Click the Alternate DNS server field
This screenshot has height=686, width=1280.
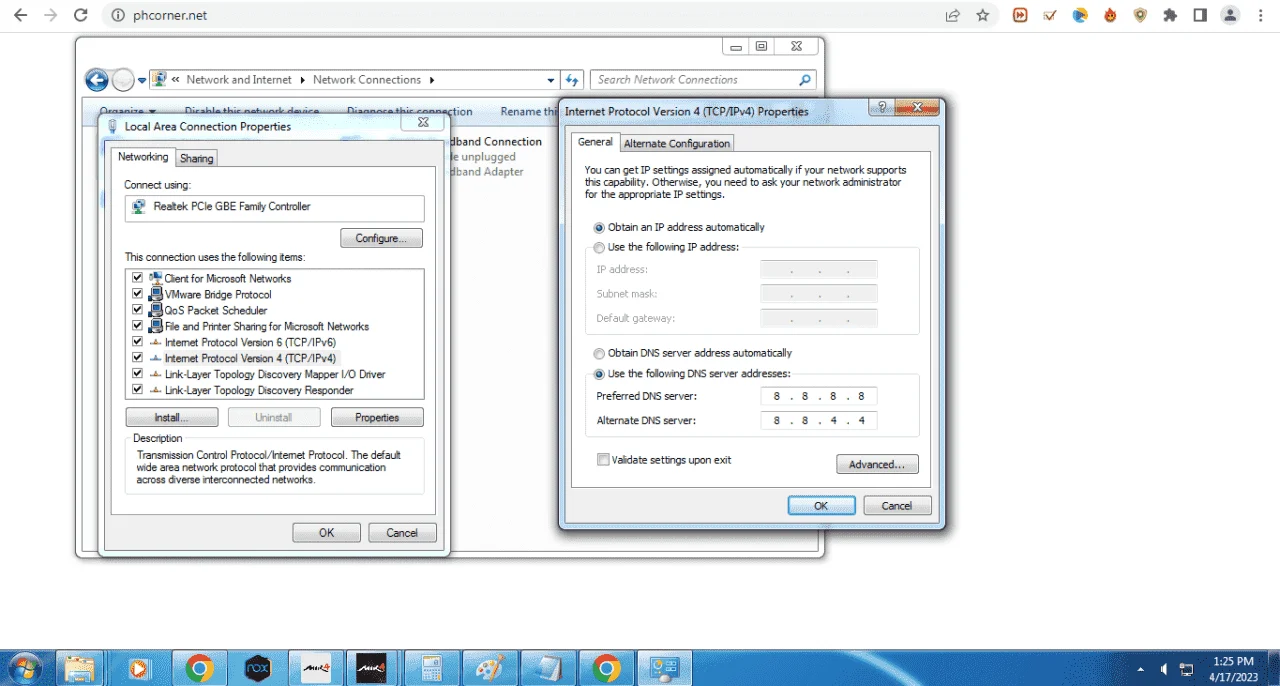[x=818, y=420]
